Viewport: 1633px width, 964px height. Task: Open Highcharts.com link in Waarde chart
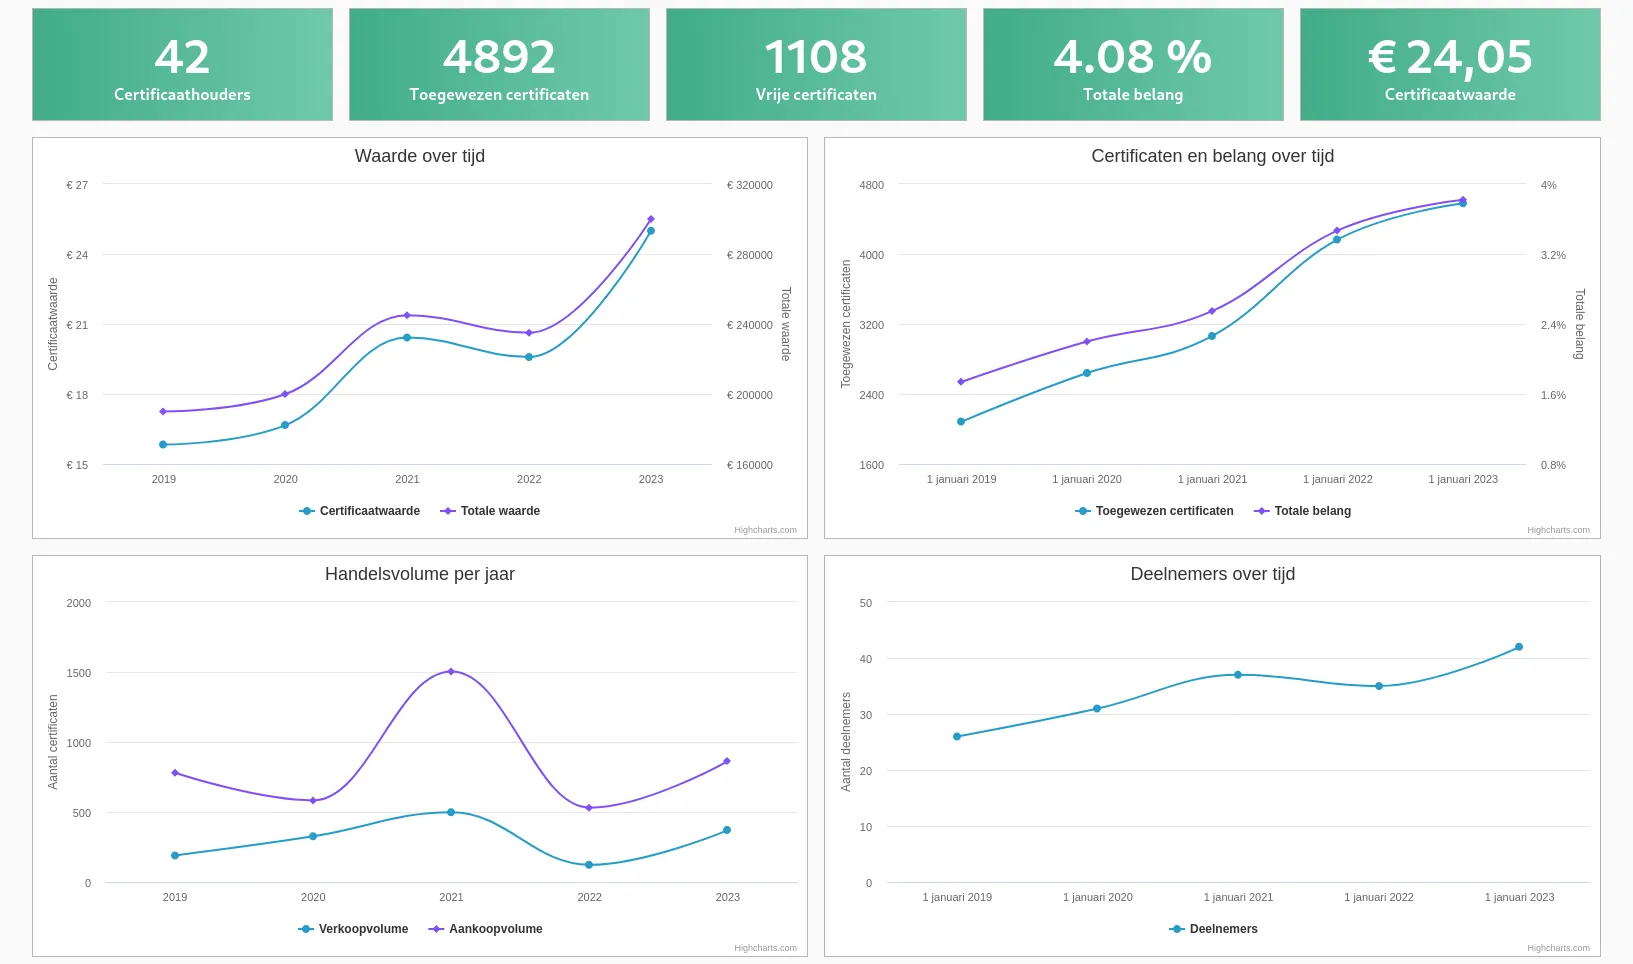tap(765, 530)
